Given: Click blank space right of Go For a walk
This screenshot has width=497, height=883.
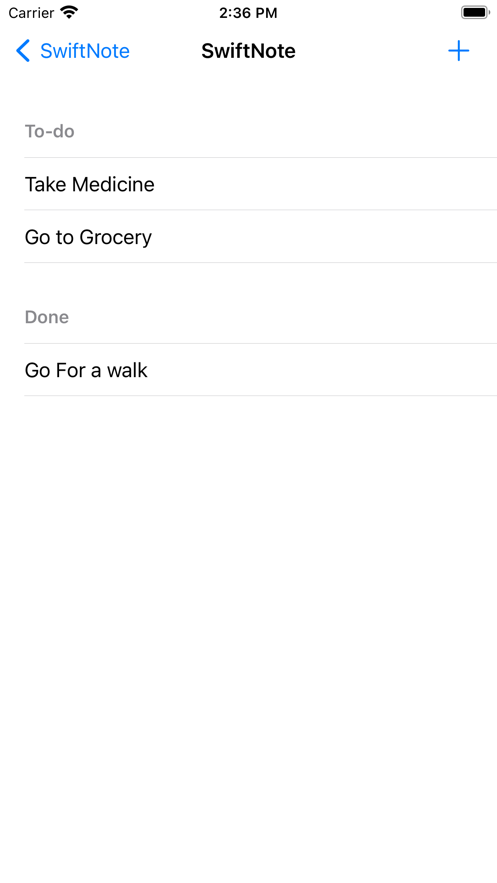Looking at the screenshot, I should click(322, 370).
